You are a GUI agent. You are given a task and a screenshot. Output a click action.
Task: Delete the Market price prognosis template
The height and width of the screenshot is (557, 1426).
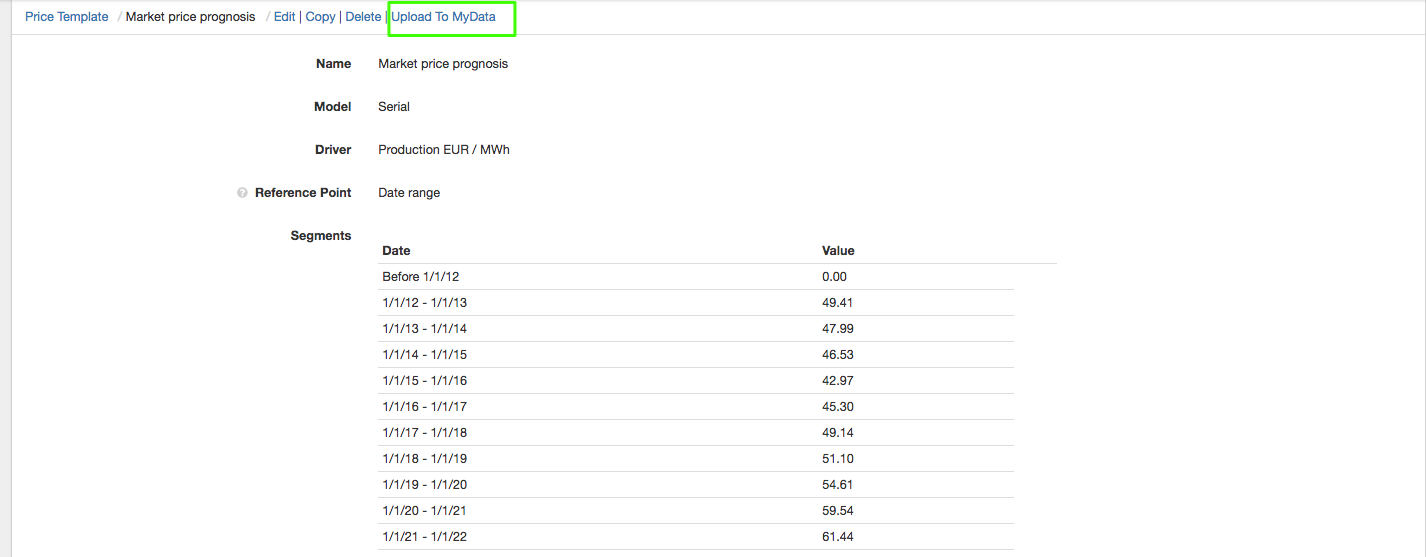click(x=363, y=17)
